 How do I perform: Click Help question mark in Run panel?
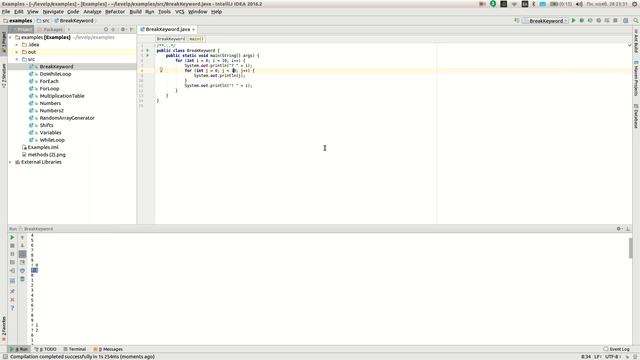tap(12, 308)
